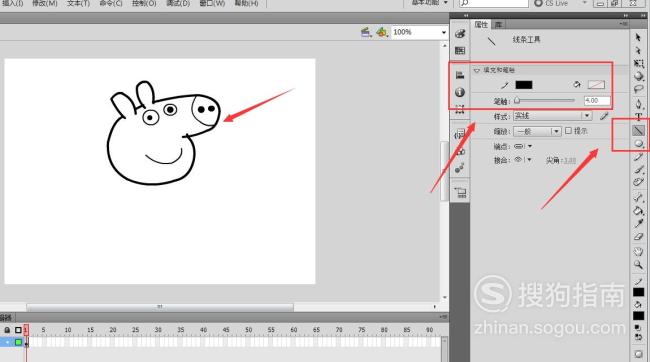Click the edit stroke style pencil icon
Image resolution: width=650 pixels, height=362 pixels.
point(604,116)
